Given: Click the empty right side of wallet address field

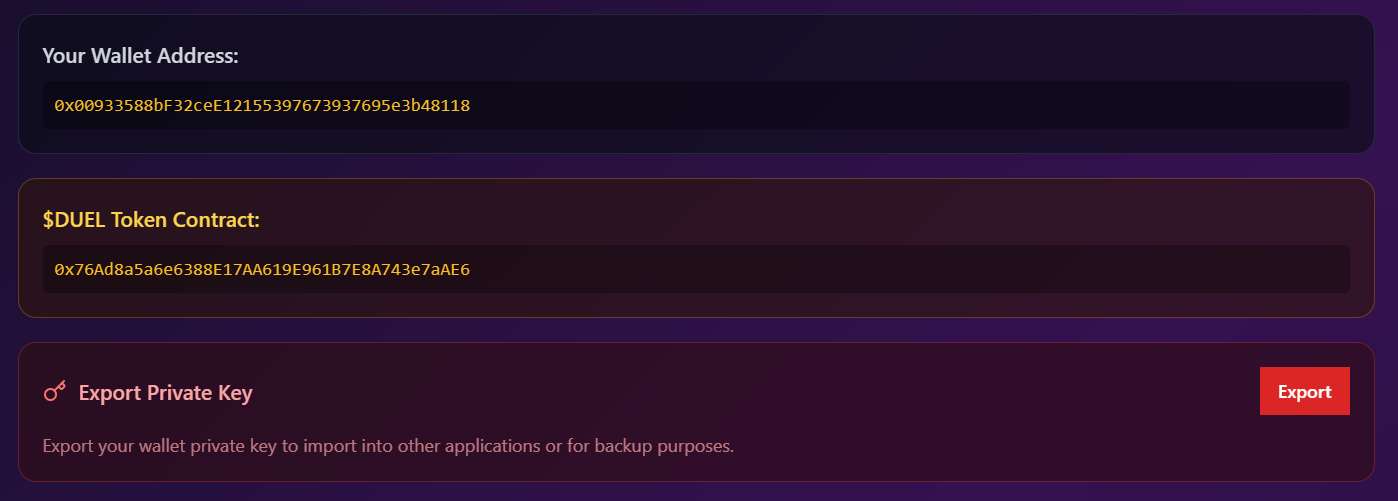Looking at the screenshot, I should point(900,105).
